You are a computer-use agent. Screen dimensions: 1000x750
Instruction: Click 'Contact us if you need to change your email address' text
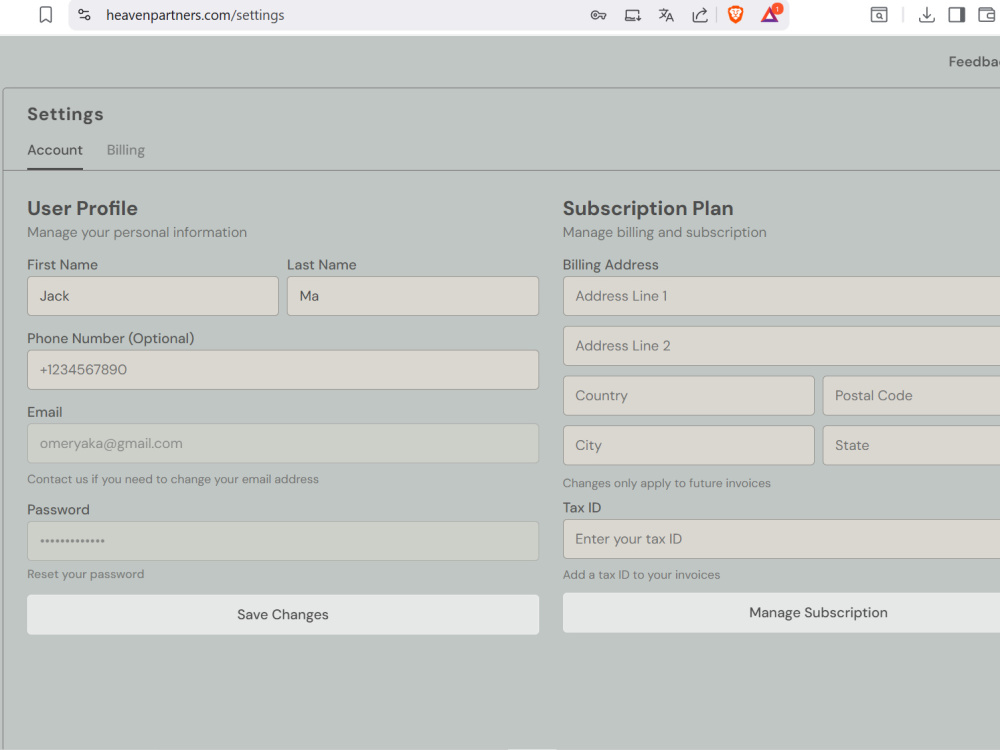click(173, 479)
